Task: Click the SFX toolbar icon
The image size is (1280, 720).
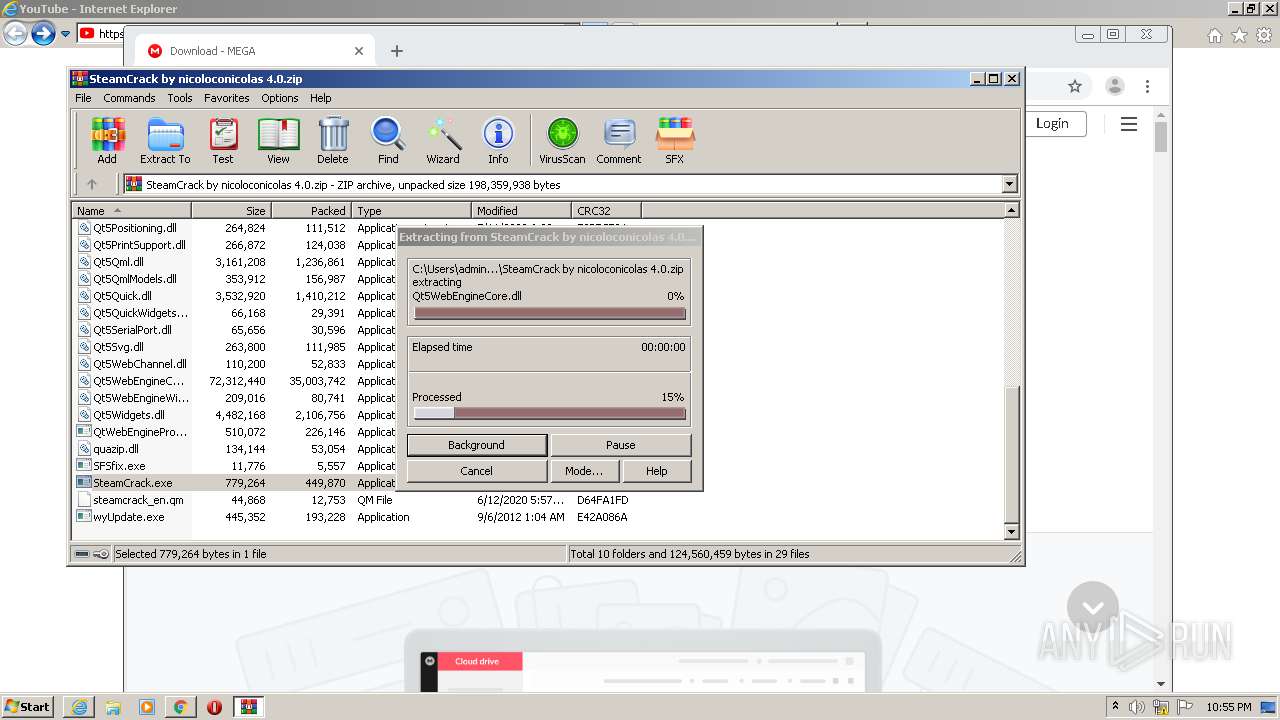Action: (x=675, y=141)
